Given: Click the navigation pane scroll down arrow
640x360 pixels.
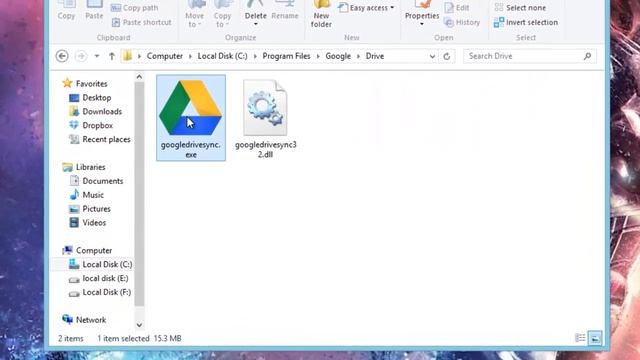Looking at the screenshot, I should coord(139,325).
